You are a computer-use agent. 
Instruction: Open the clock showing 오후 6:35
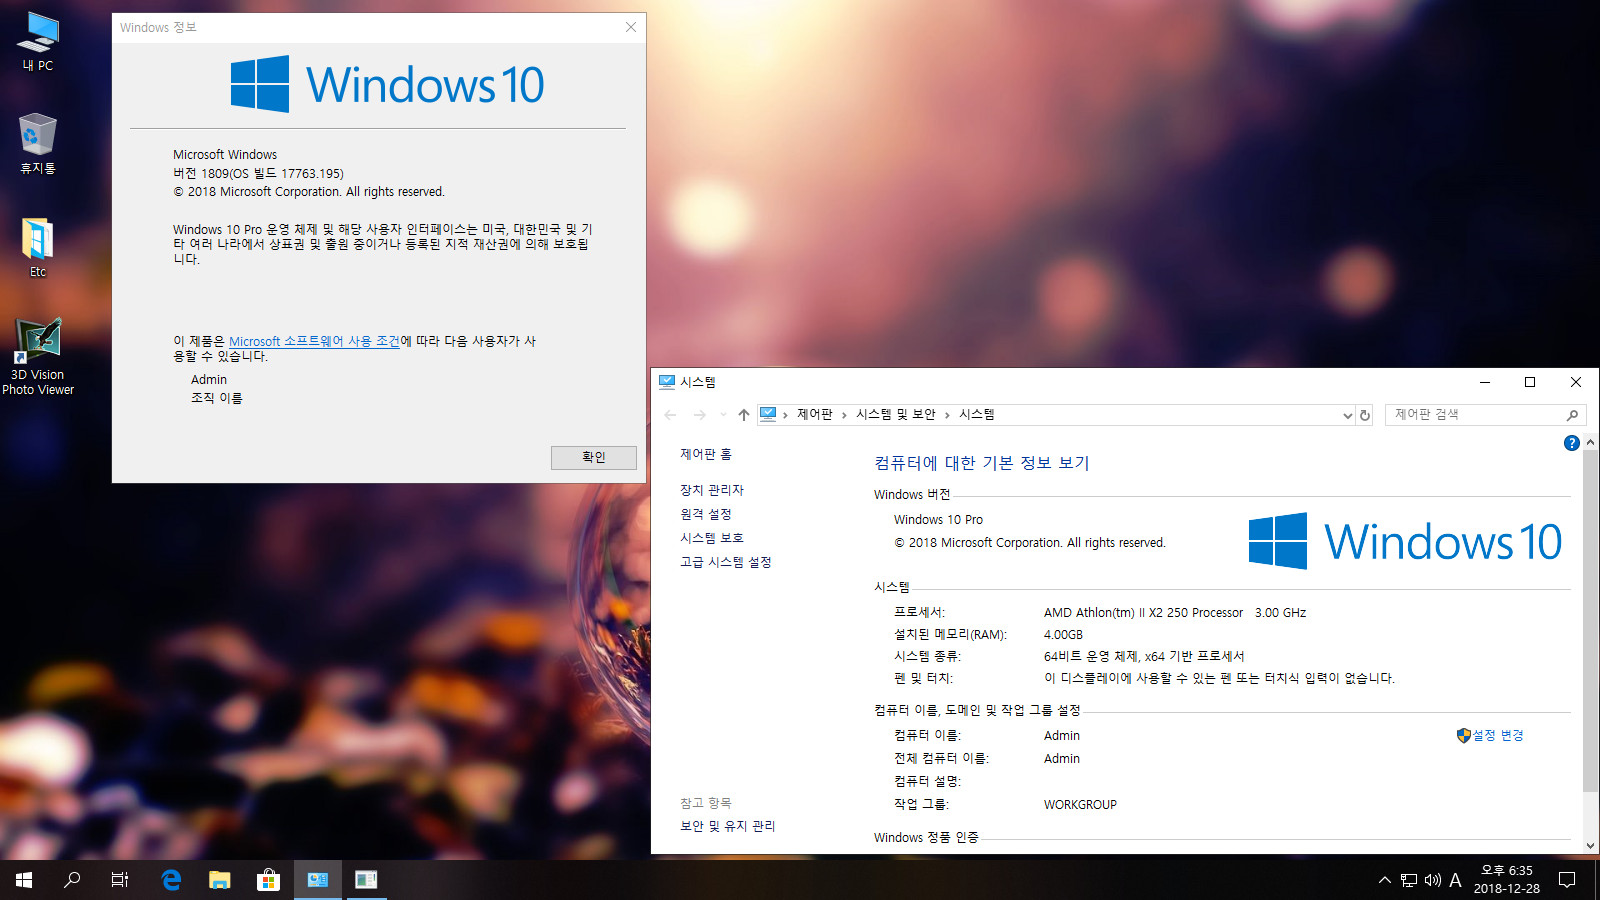point(1507,880)
